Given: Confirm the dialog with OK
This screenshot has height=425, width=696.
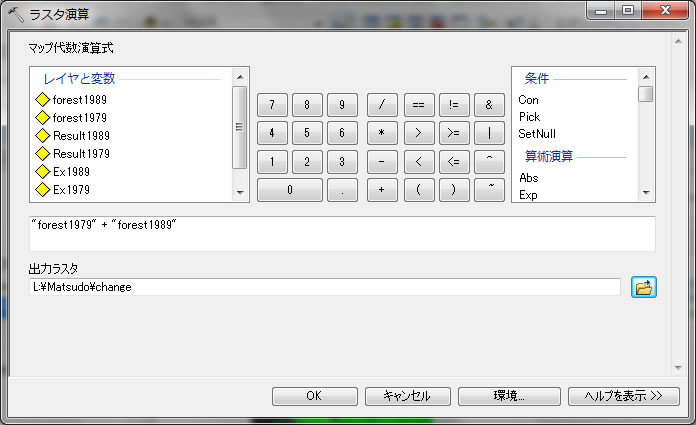Looking at the screenshot, I should point(314,395).
